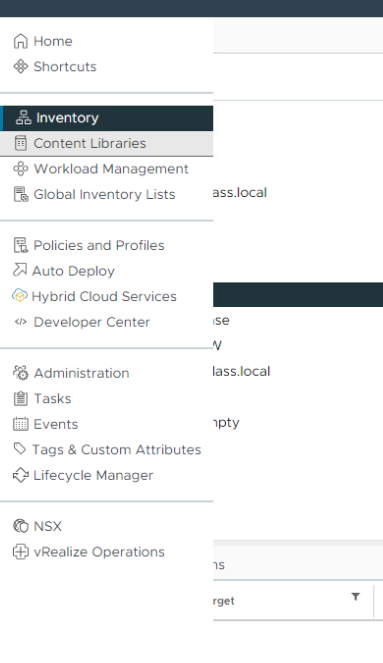
Task: Filter the target column with funnel icon
Action: pos(356,597)
